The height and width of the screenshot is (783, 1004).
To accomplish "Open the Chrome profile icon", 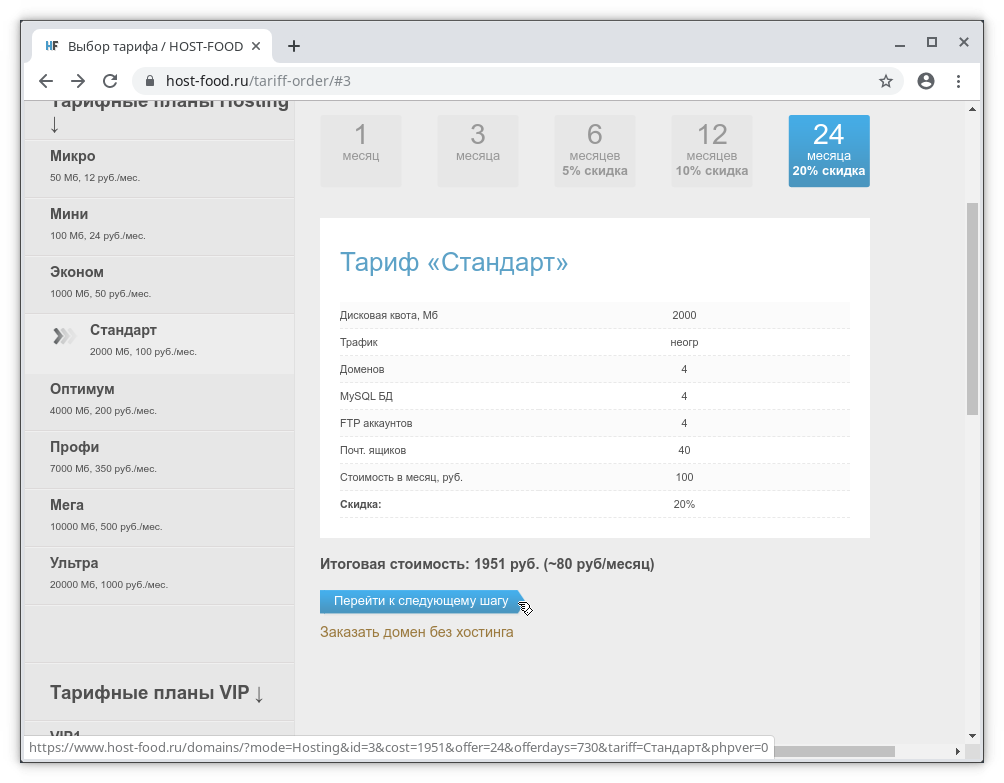I will coord(926,81).
